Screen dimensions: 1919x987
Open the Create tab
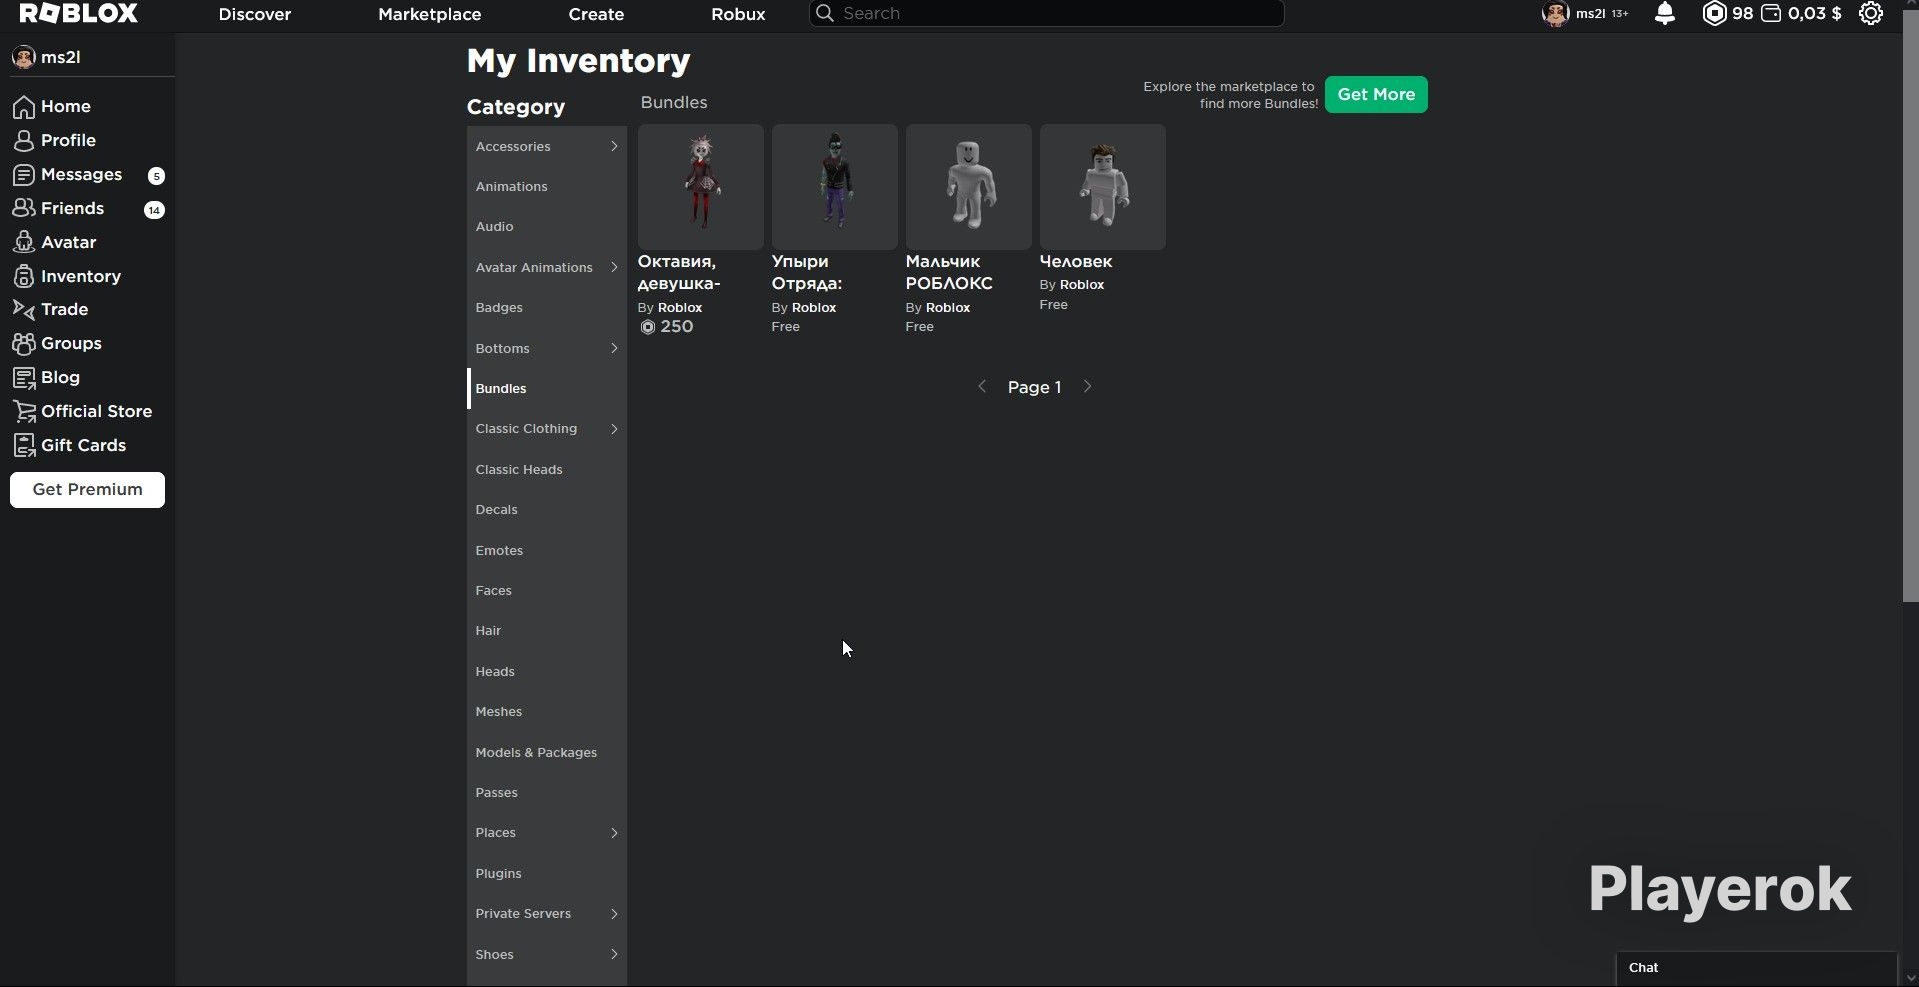pos(596,14)
